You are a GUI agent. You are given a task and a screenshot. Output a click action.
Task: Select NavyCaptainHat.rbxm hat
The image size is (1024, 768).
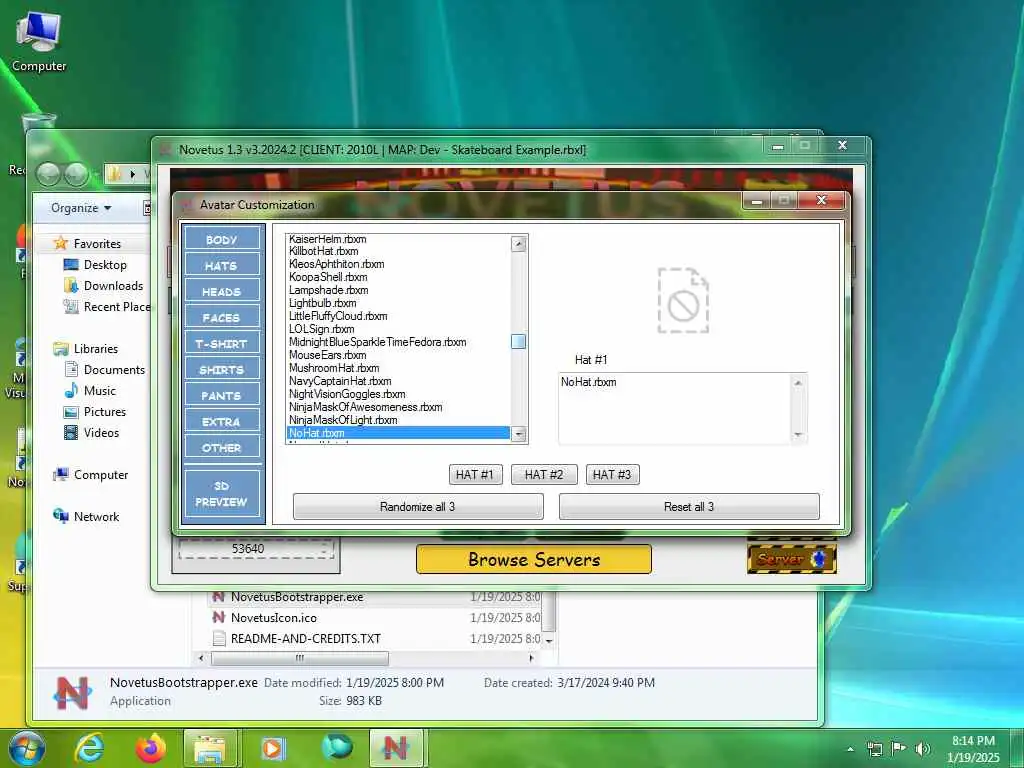(x=398, y=381)
